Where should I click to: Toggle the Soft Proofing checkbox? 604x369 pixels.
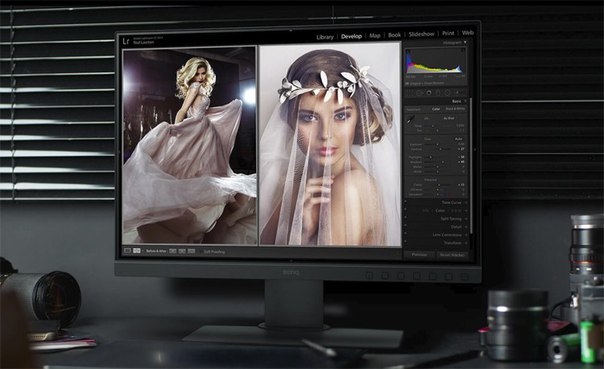point(202,252)
